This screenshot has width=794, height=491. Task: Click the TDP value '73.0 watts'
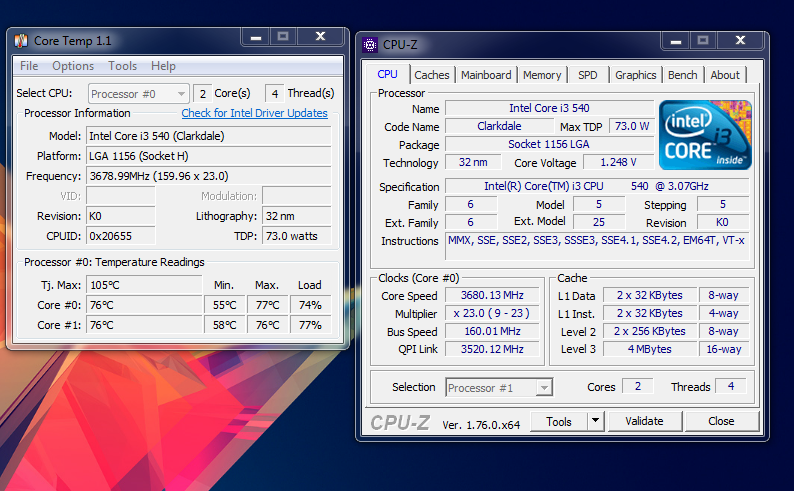(x=297, y=236)
